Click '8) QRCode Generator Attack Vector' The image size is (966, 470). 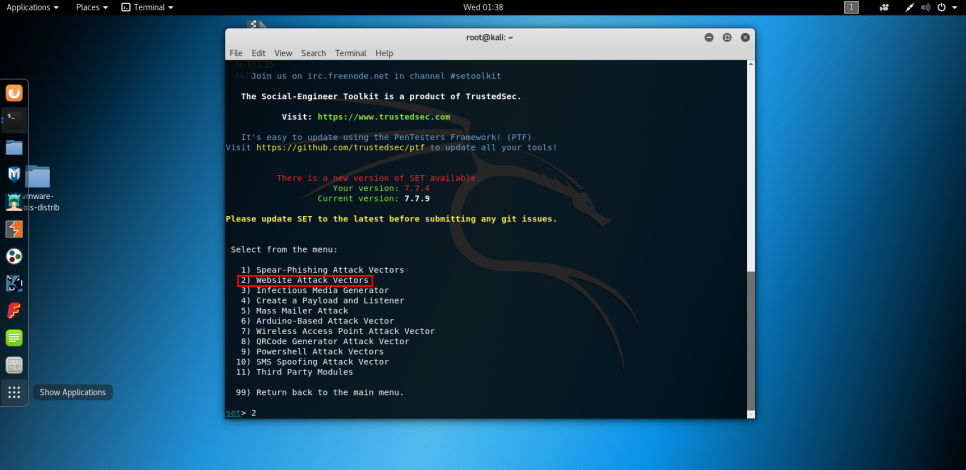coord(325,341)
